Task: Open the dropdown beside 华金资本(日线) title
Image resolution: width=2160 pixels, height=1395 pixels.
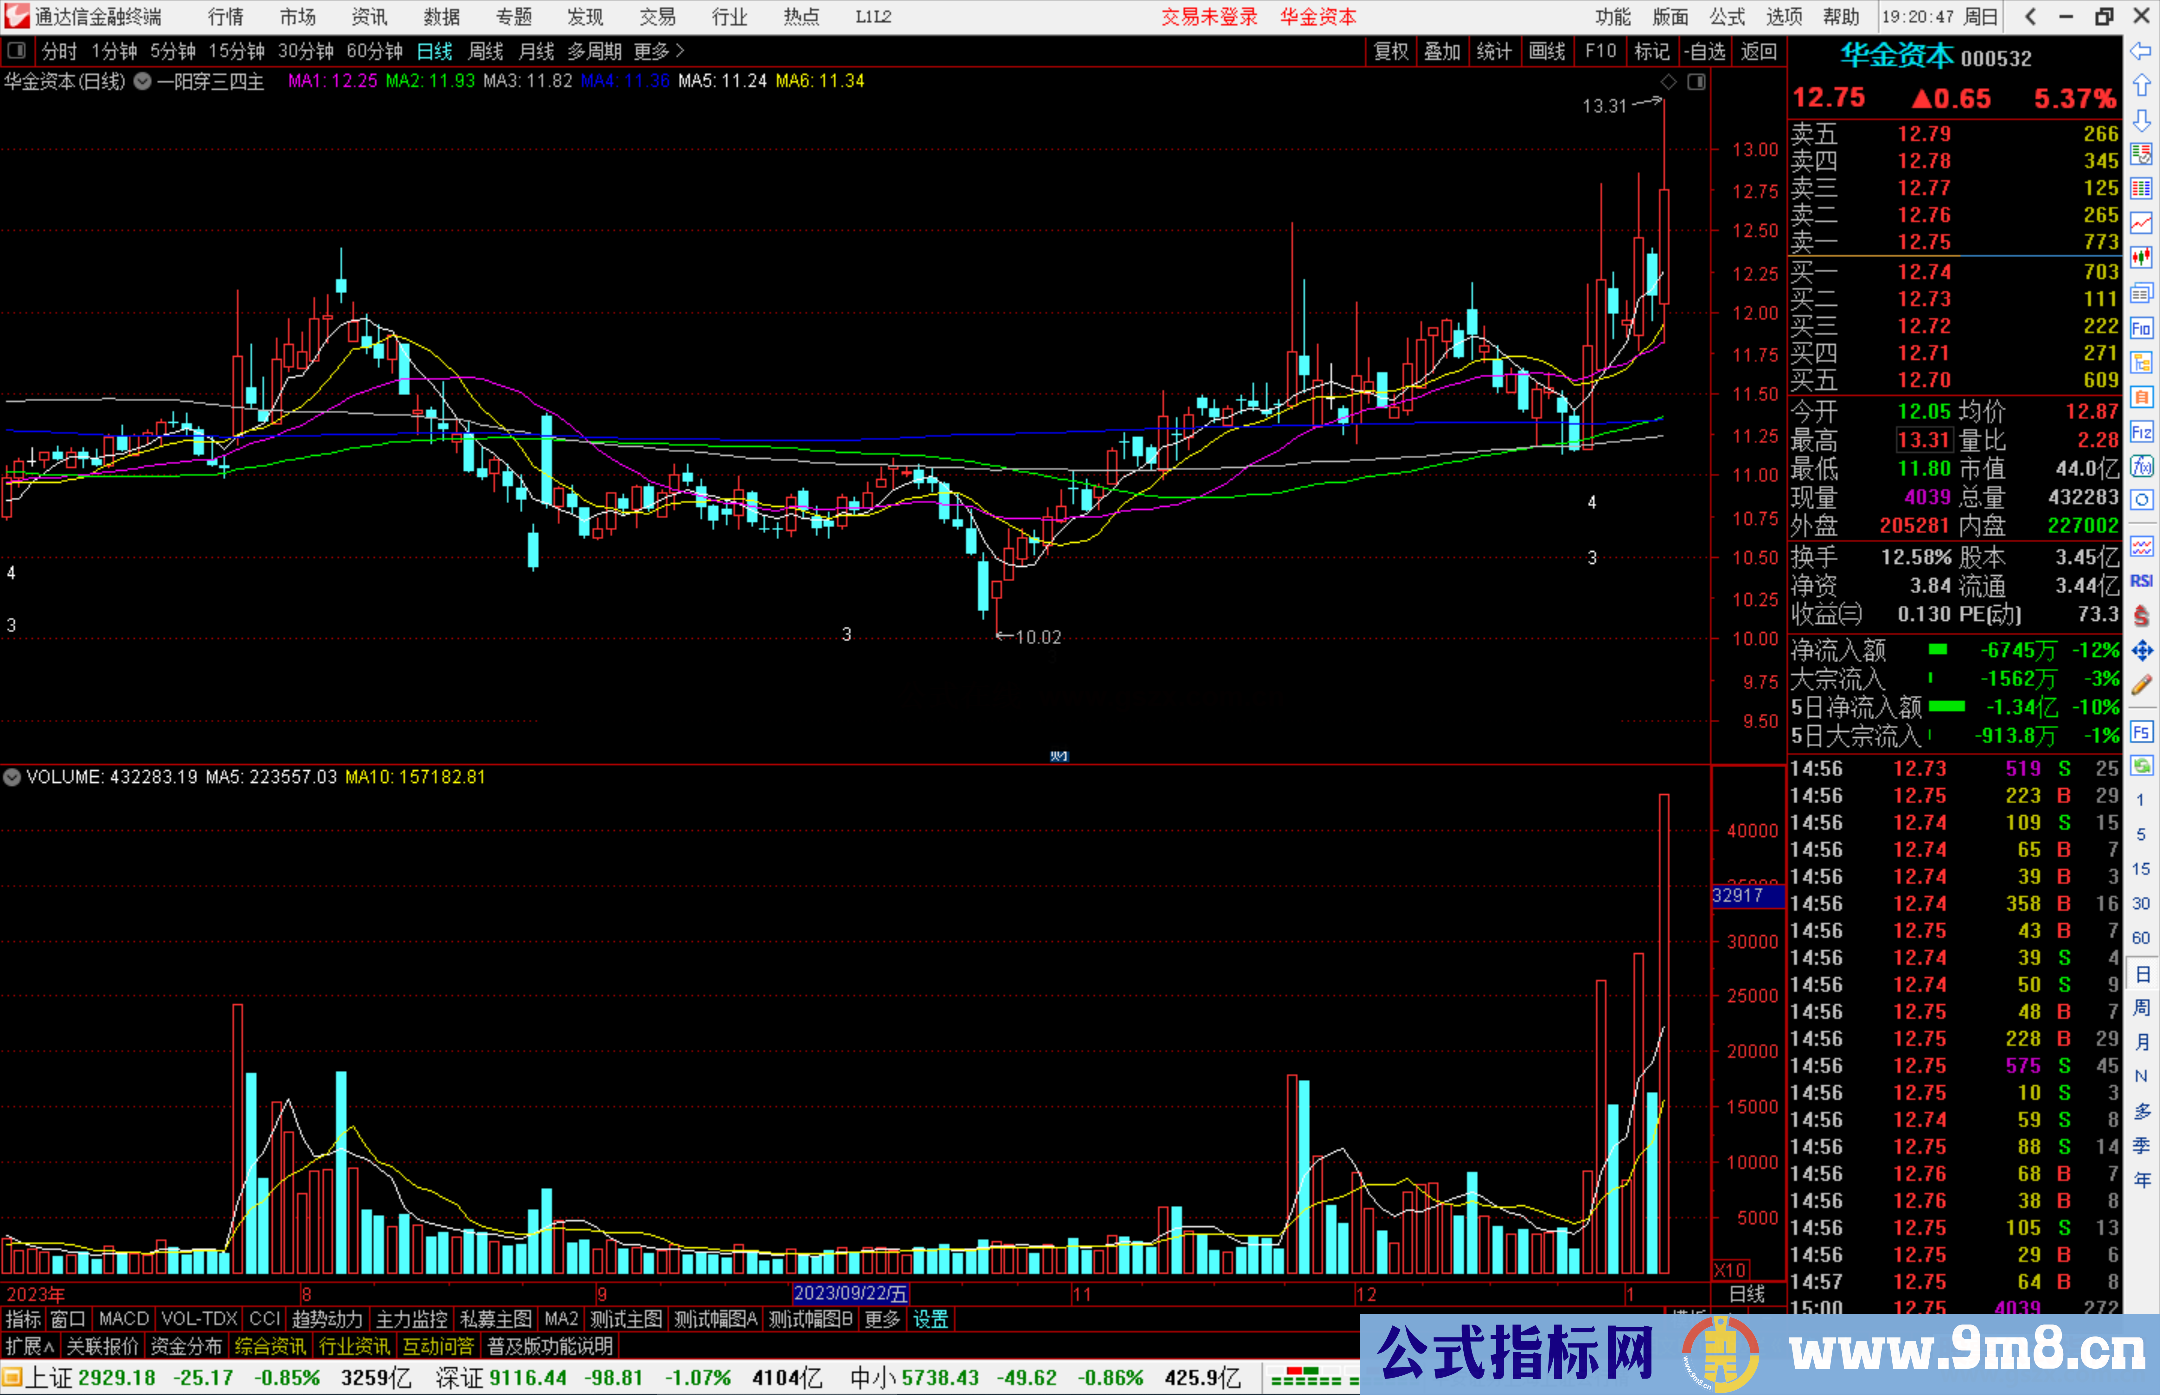Action: 143,82
